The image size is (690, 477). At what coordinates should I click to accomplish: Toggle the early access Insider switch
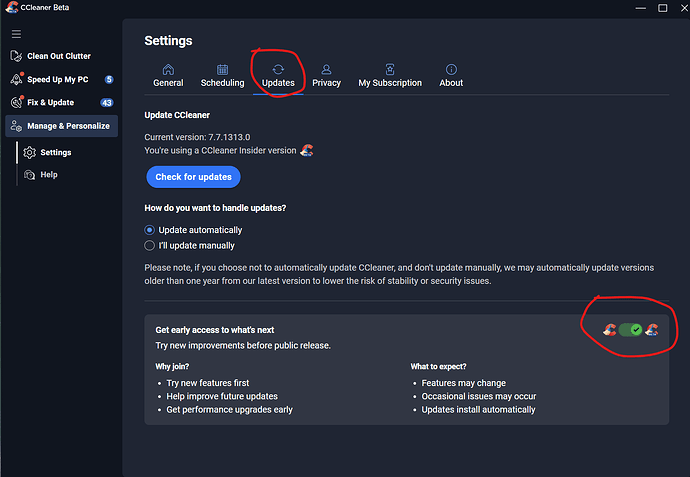[630, 330]
